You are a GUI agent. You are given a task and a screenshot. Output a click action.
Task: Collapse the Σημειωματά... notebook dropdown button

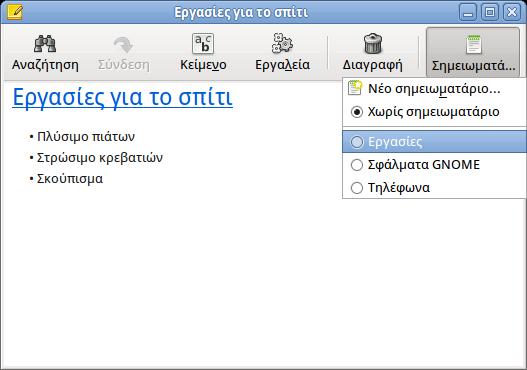[x=473, y=53]
